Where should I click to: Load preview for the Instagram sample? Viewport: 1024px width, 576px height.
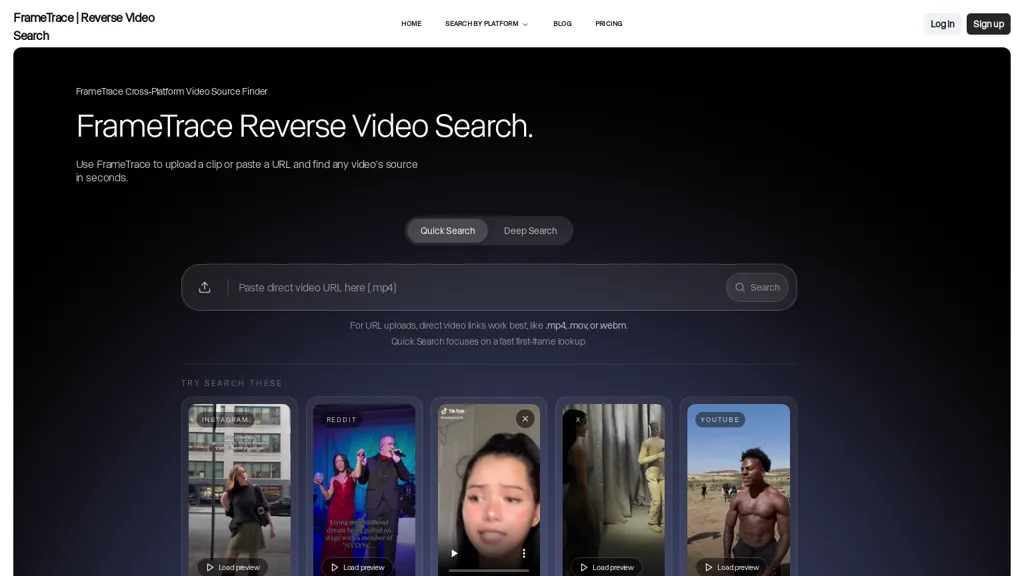pos(232,567)
